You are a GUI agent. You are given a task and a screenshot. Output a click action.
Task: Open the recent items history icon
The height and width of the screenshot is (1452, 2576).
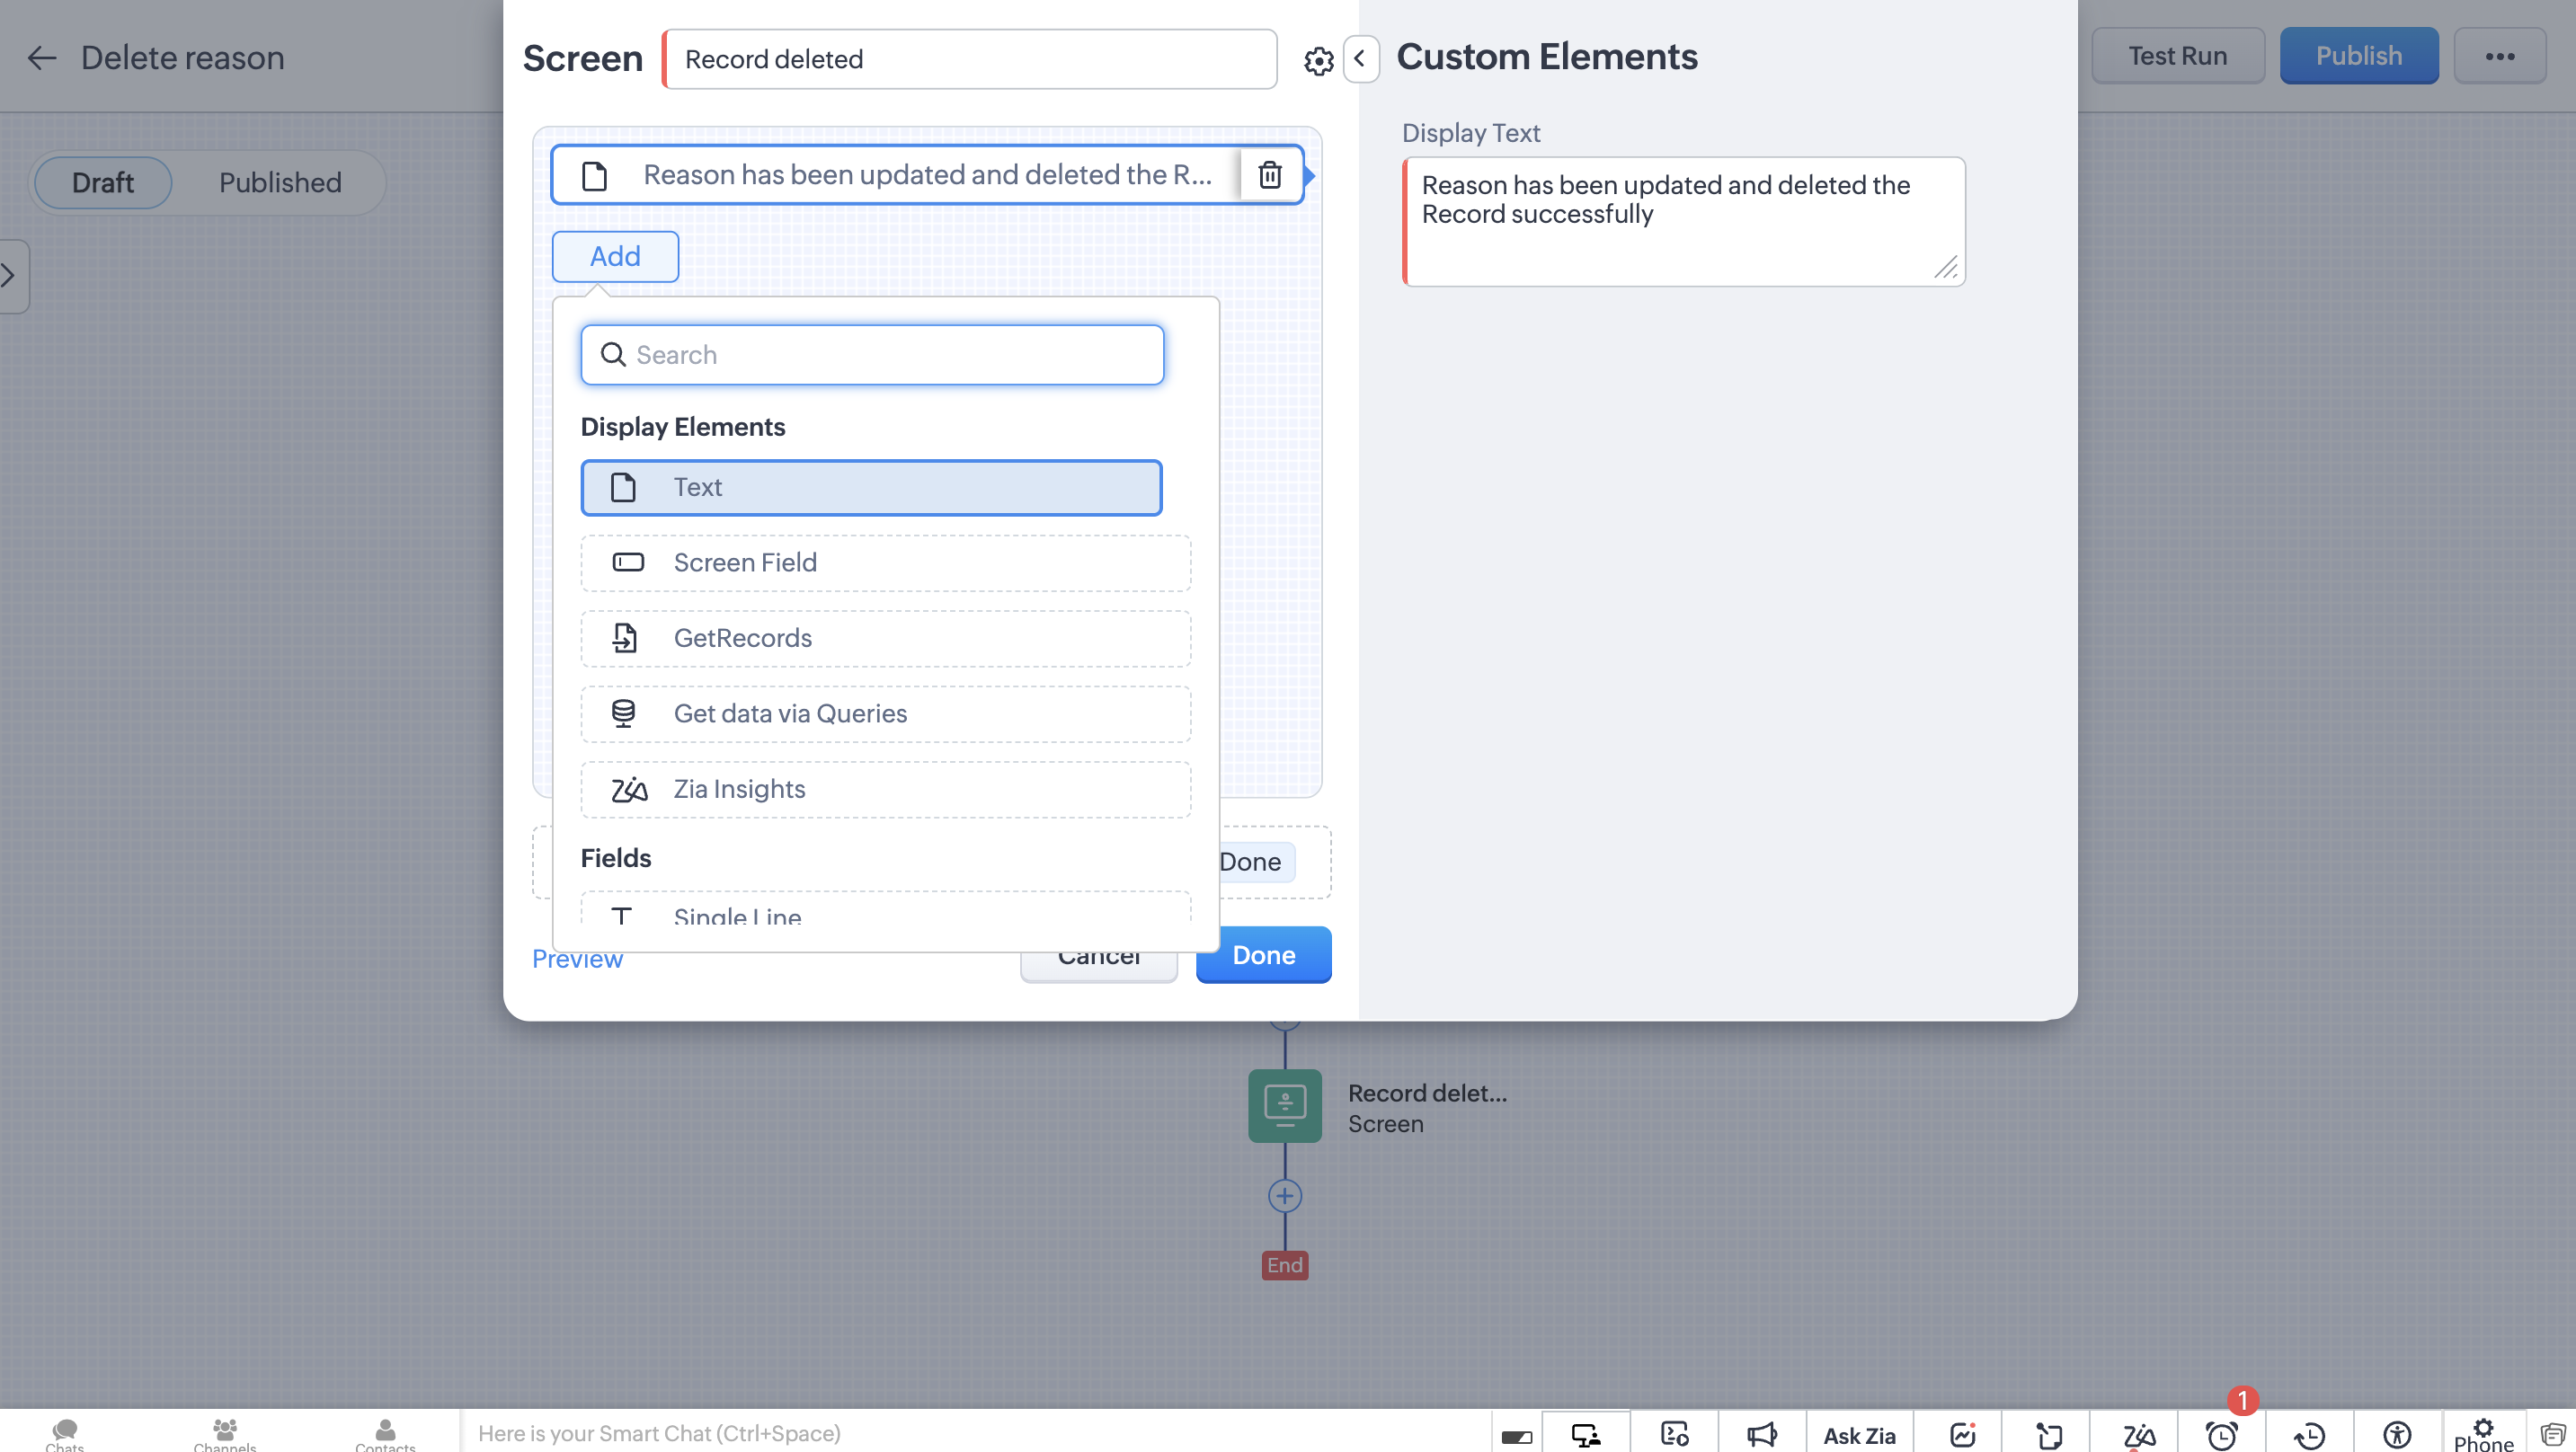pos(2309,1435)
